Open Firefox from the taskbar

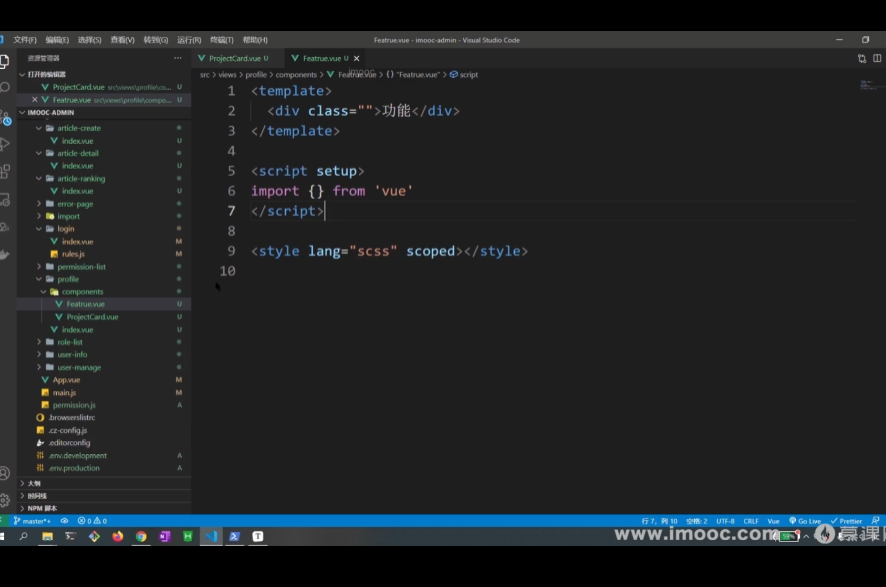click(118, 537)
